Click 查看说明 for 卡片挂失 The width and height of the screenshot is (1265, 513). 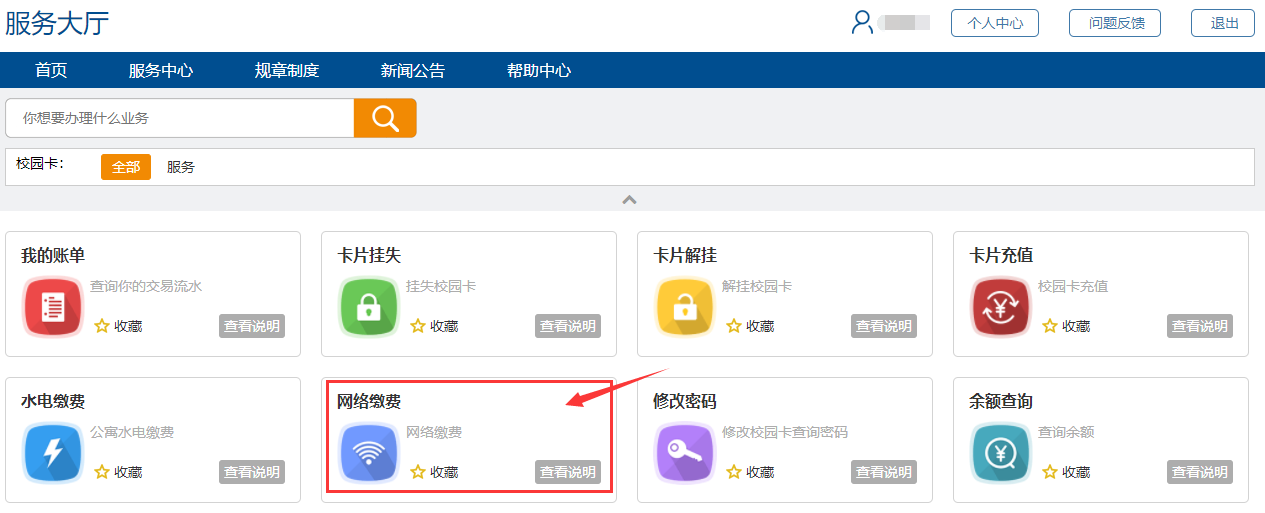click(568, 326)
